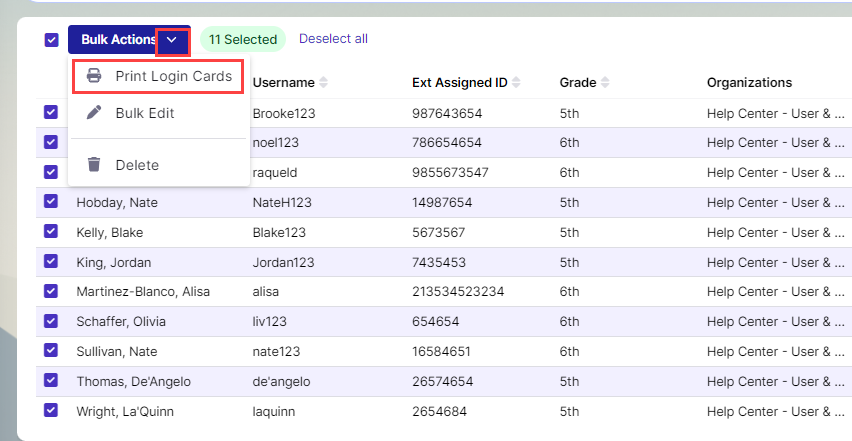
Task: Uncheck the checkbox for Hobday, Nate
Action: pos(51,202)
